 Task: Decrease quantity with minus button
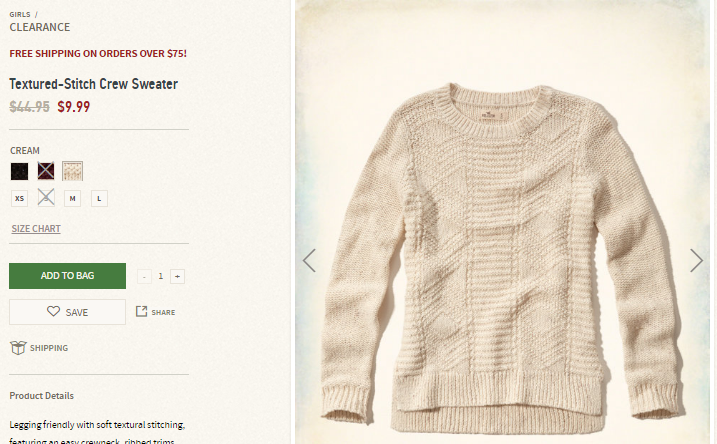[144, 276]
